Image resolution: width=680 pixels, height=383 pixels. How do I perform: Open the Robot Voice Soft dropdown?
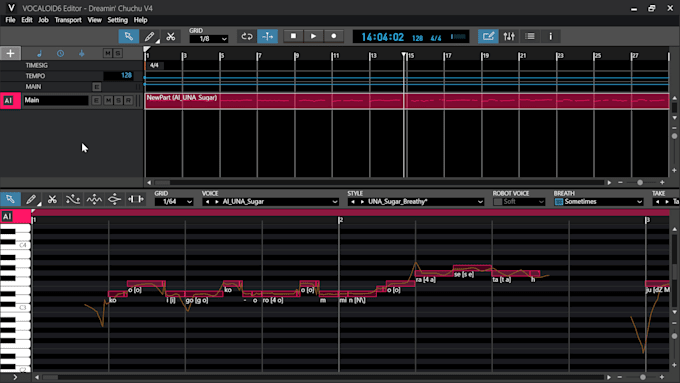[523, 202]
